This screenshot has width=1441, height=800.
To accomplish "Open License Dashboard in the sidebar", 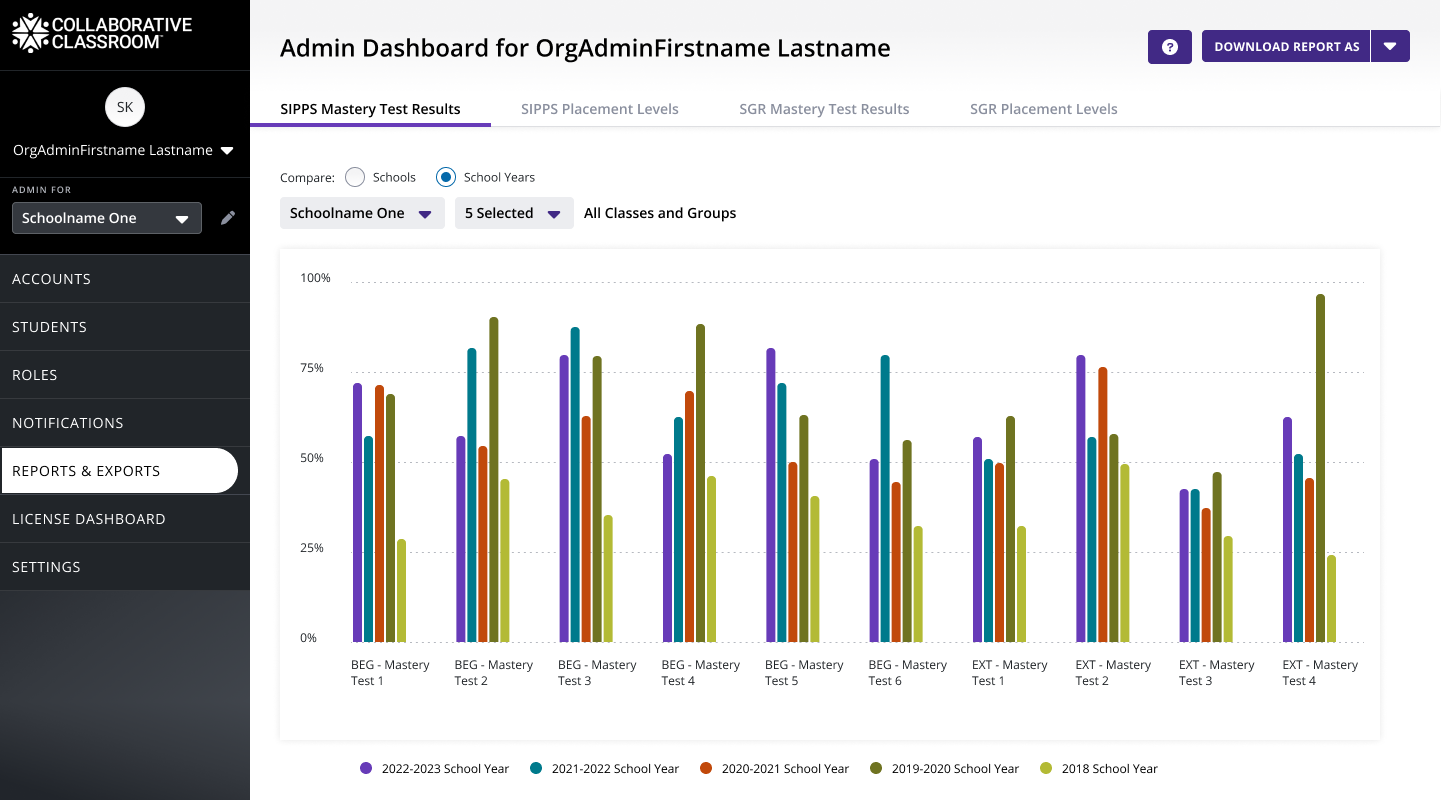I will coord(89,519).
